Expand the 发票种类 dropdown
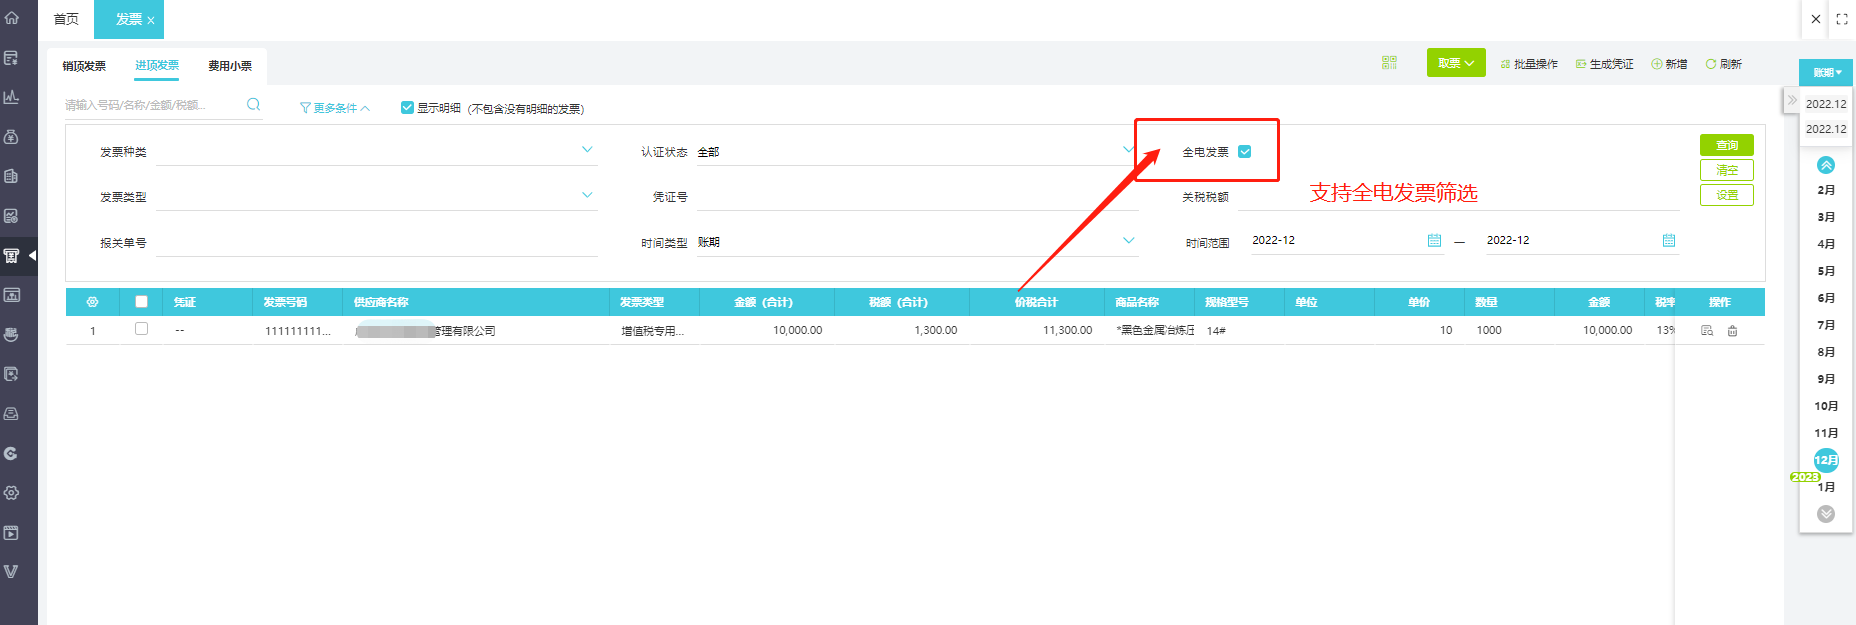 tap(586, 150)
